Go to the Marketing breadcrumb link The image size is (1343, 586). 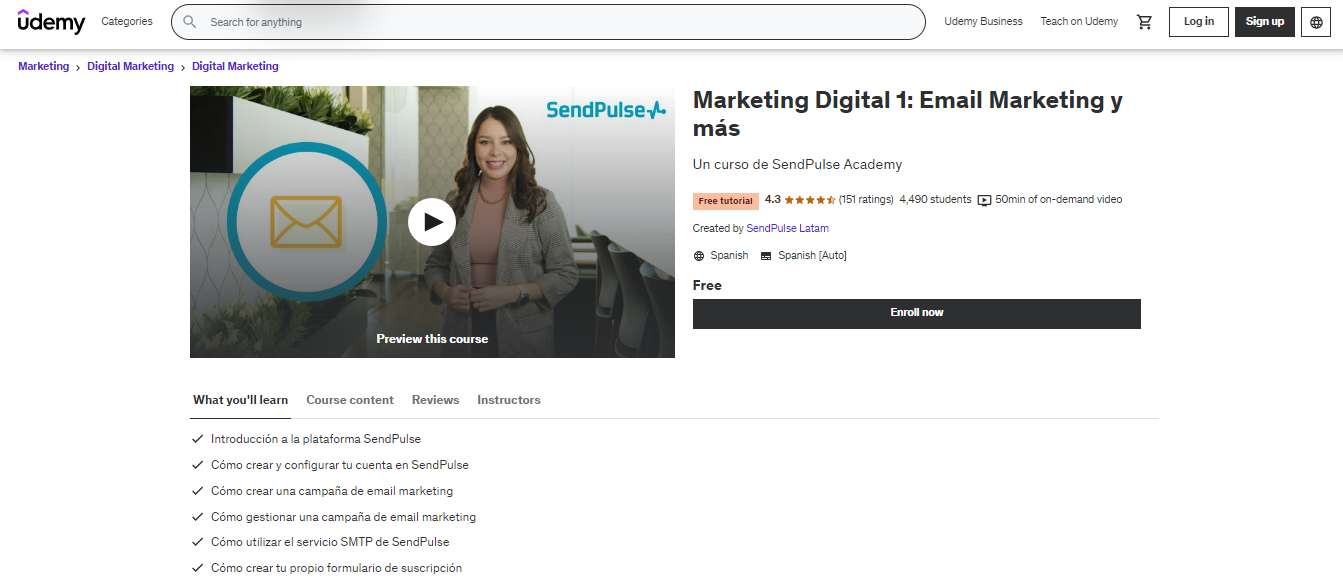(x=44, y=66)
